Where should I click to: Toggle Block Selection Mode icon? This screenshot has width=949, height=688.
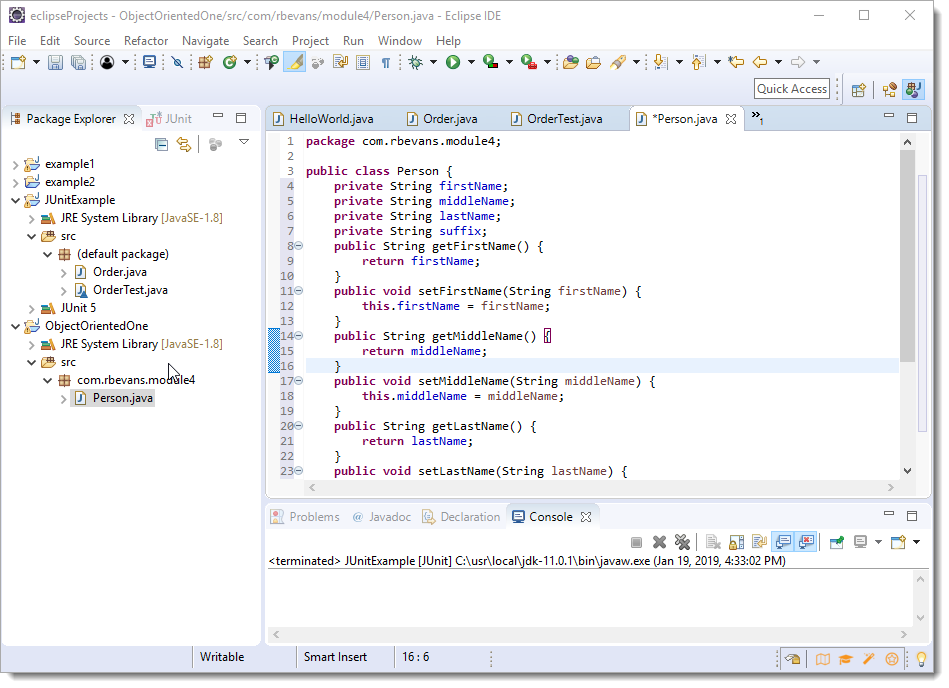(363, 62)
